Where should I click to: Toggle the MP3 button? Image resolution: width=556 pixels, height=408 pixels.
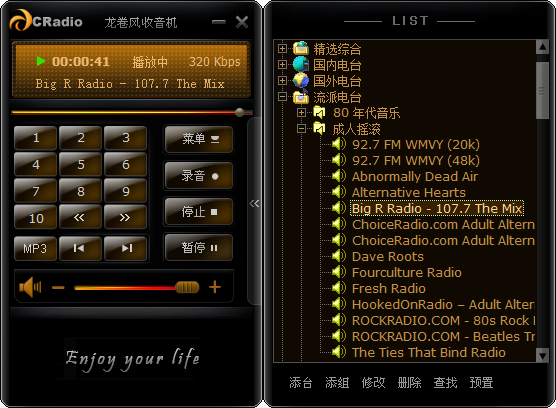pos(35,248)
